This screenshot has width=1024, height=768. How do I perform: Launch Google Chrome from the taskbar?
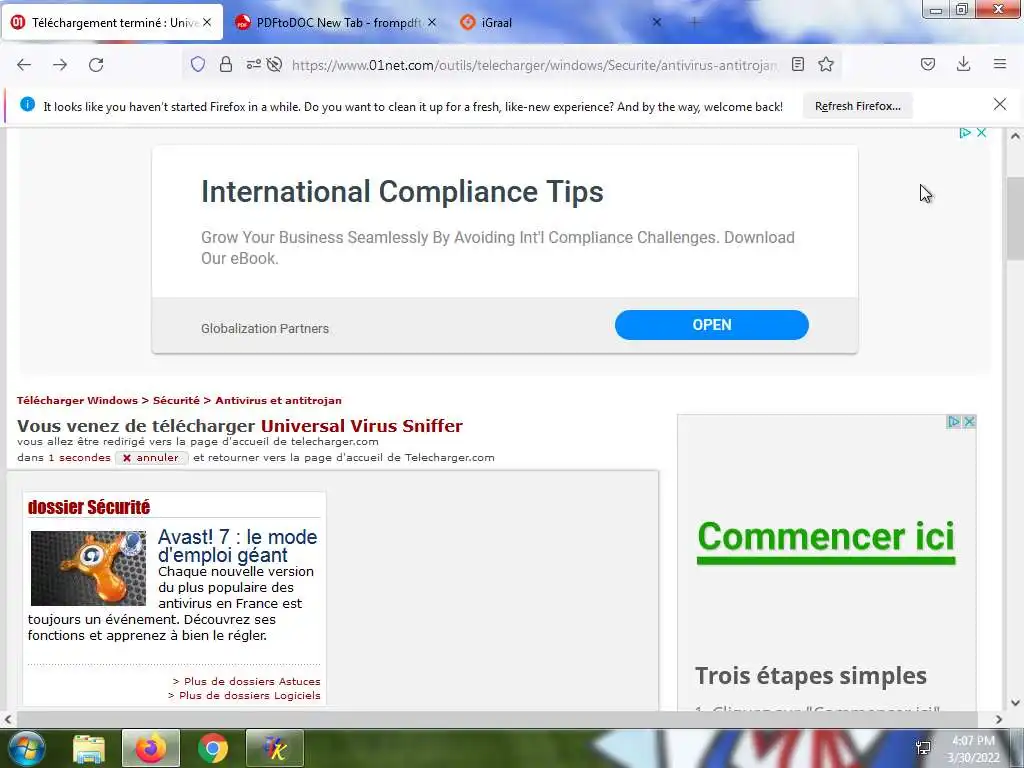[213, 748]
